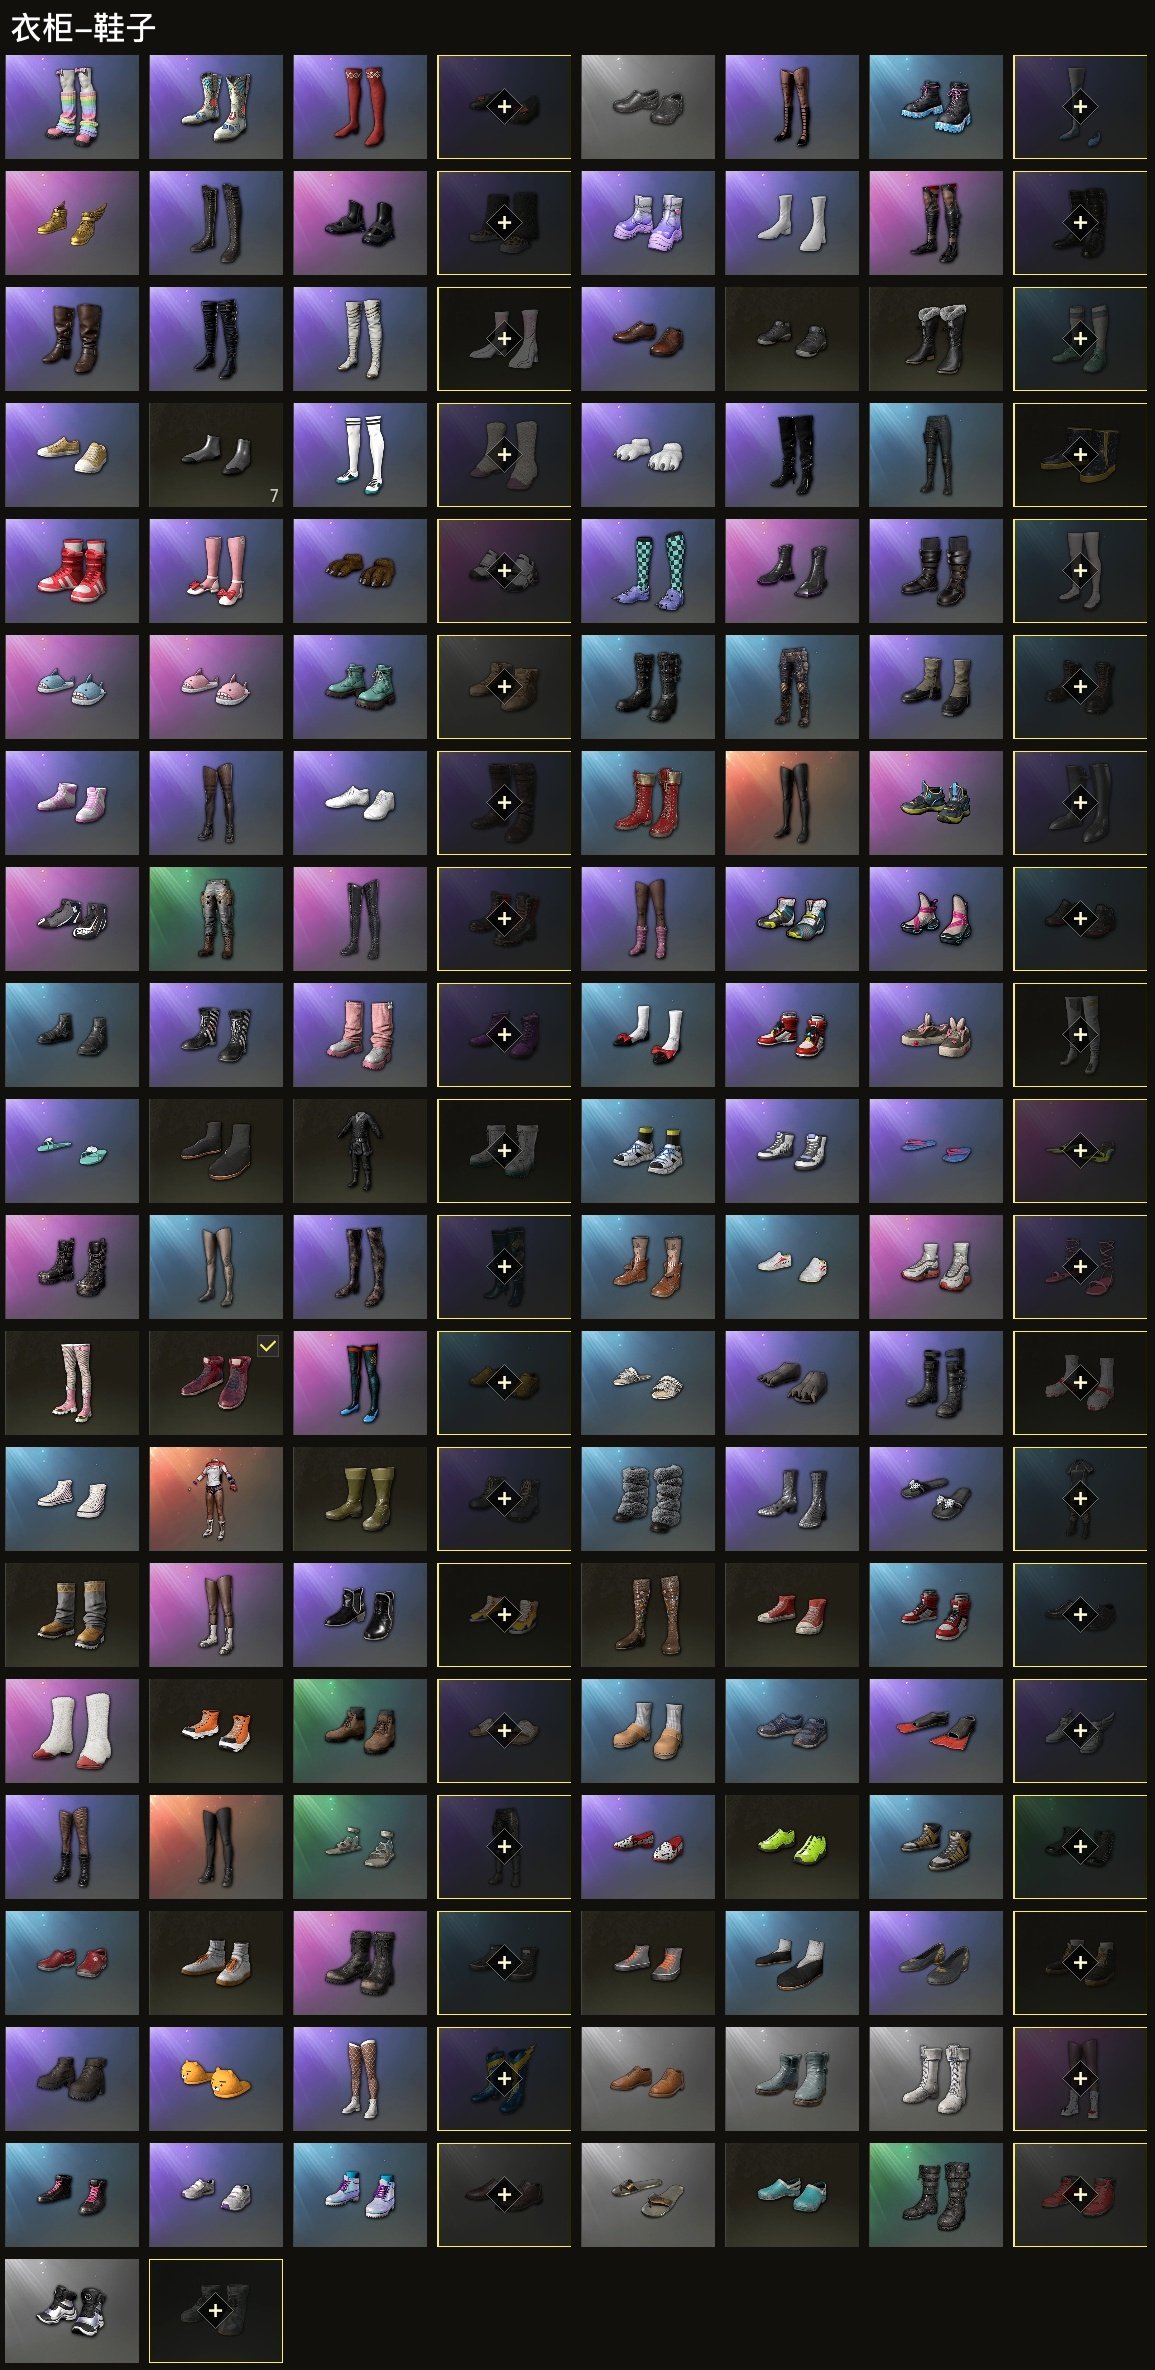This screenshot has height=2370, width=1155.
Task: Select the white animal paw shoes
Action: tap(648, 455)
